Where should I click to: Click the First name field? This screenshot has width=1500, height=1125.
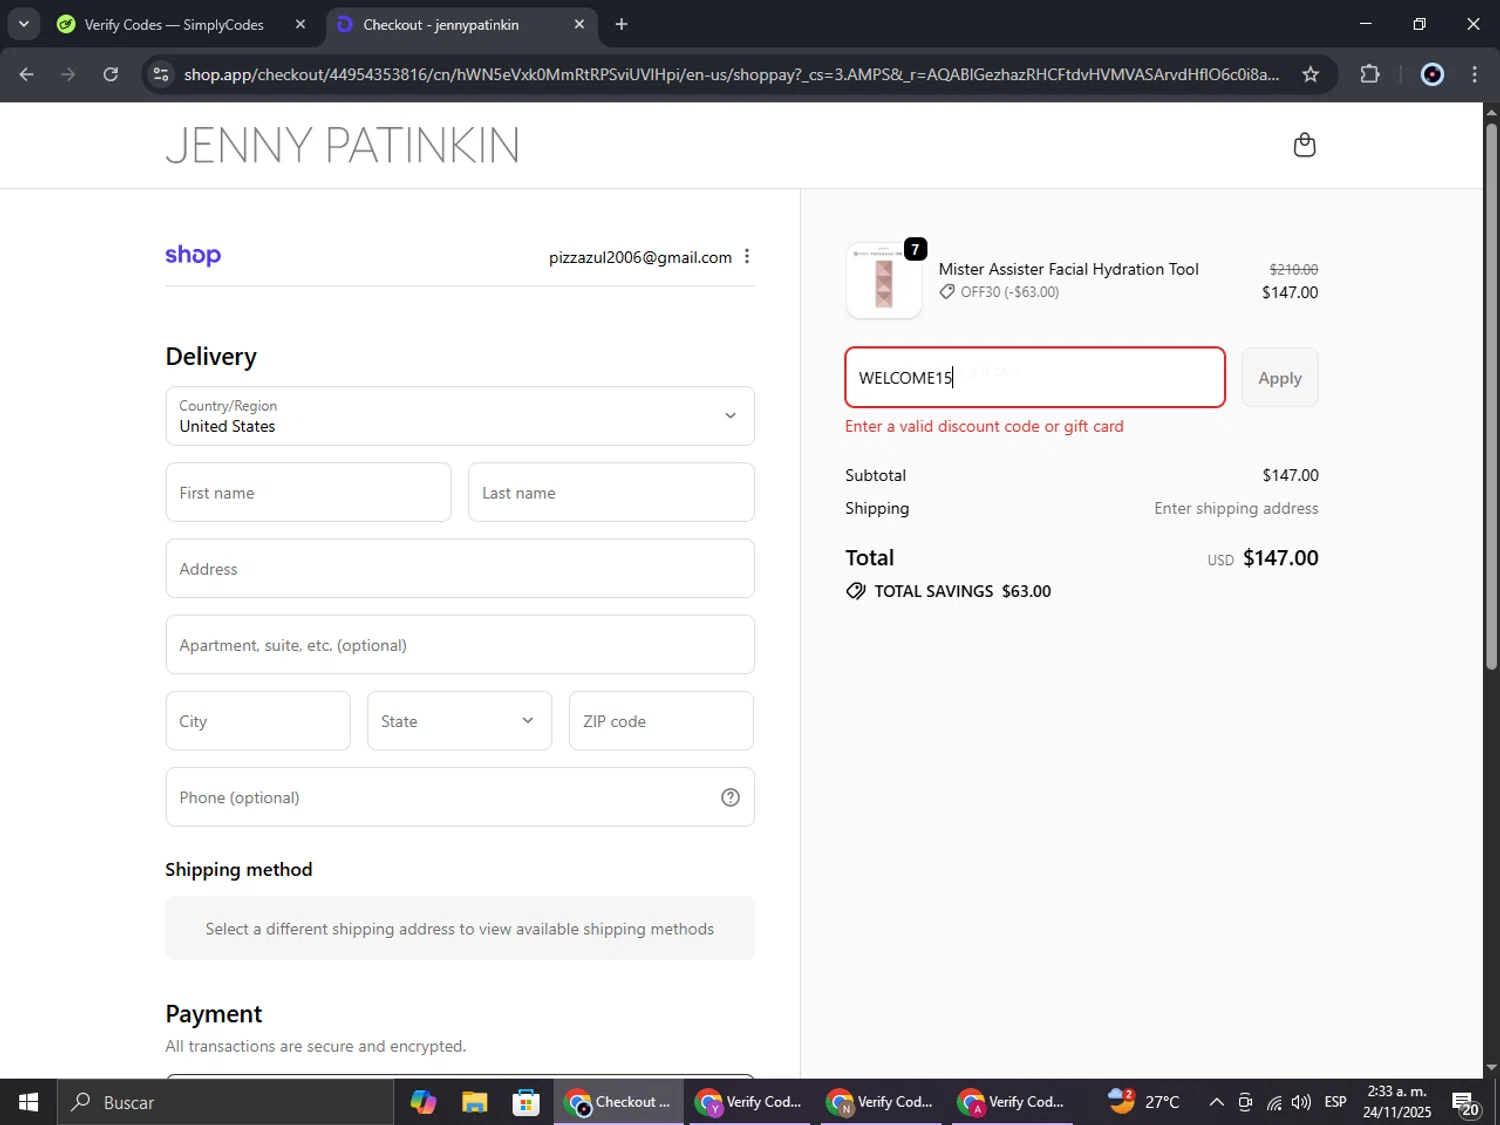click(x=308, y=492)
